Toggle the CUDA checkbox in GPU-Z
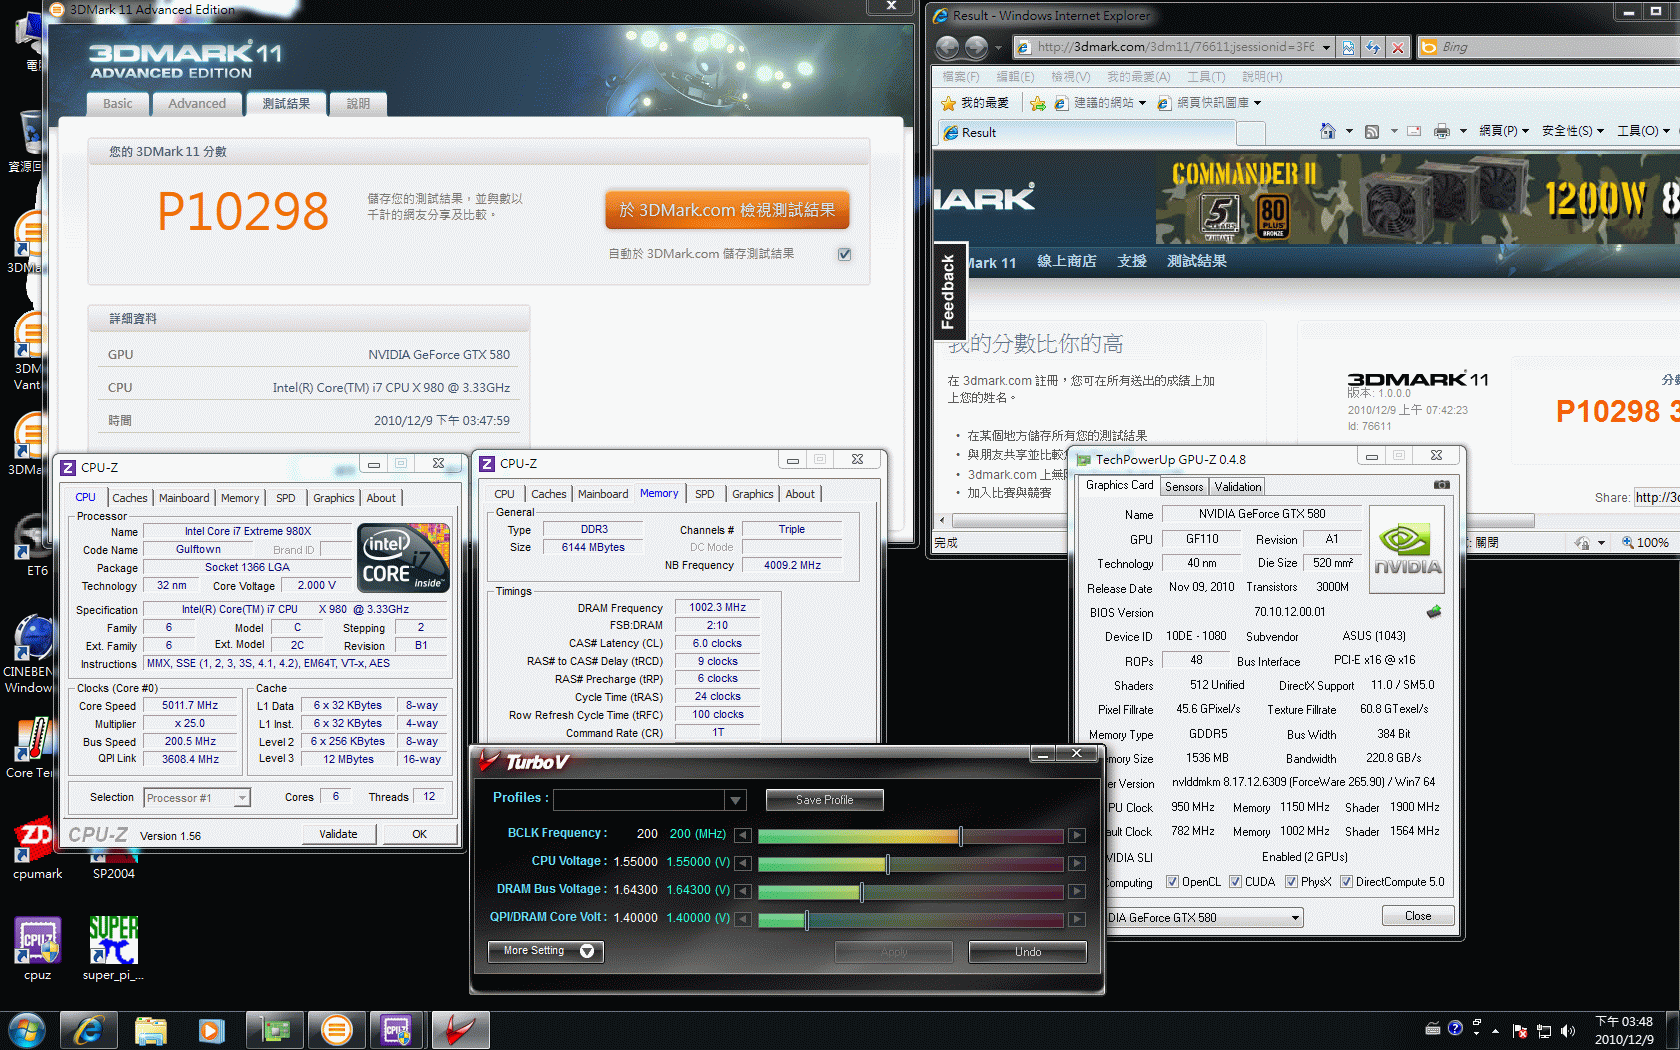 [1235, 882]
